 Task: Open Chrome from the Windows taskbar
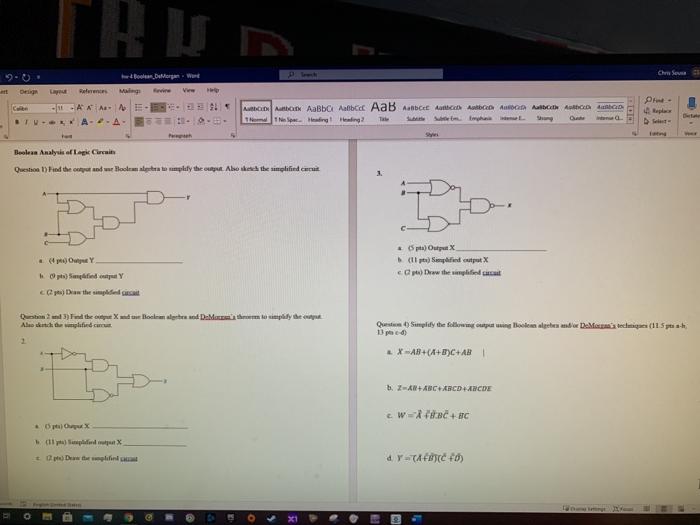click(x=129, y=517)
